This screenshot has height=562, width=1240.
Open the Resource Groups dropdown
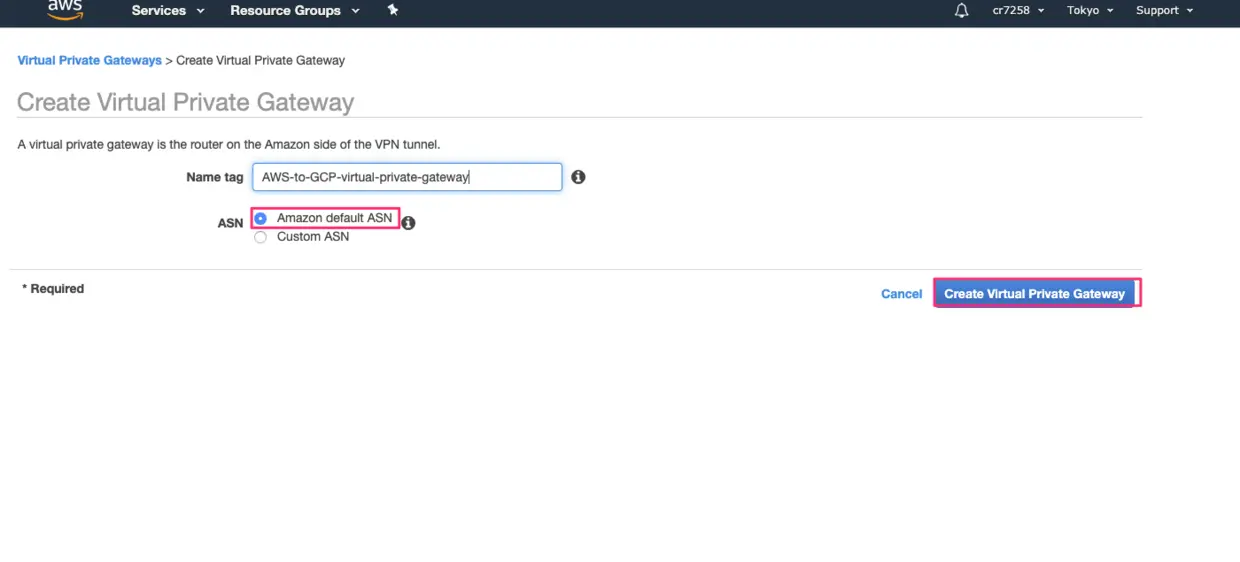295,10
